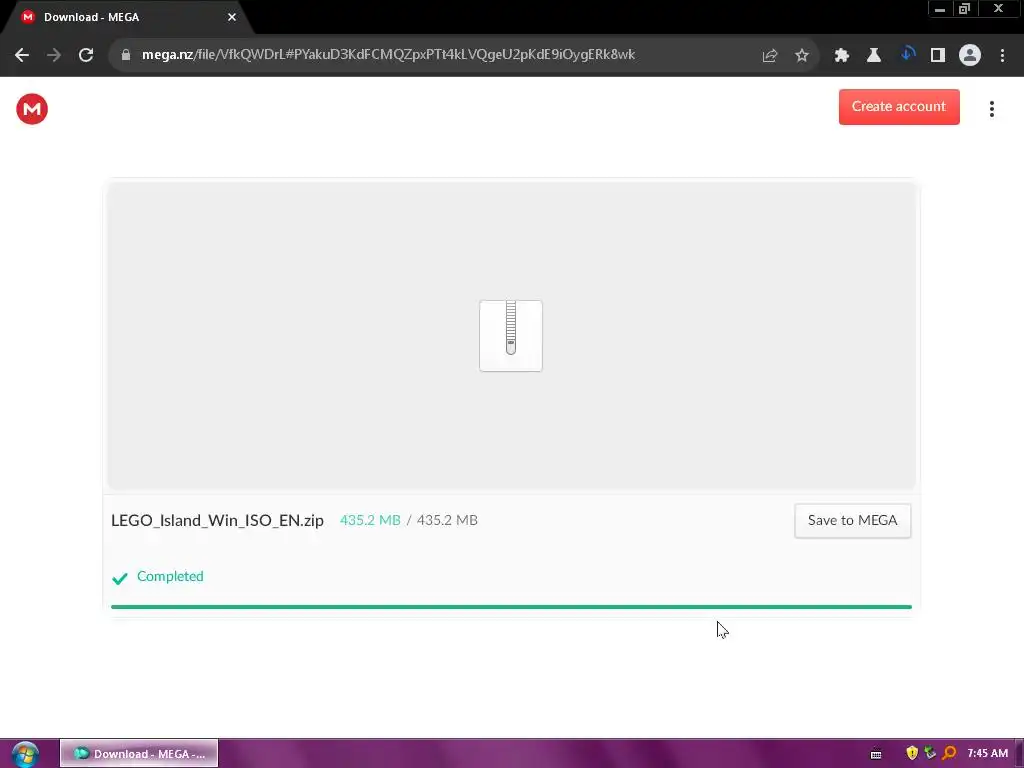Viewport: 1024px width, 768px height.
Task: Click the Save to MEGA button
Action: coord(852,520)
